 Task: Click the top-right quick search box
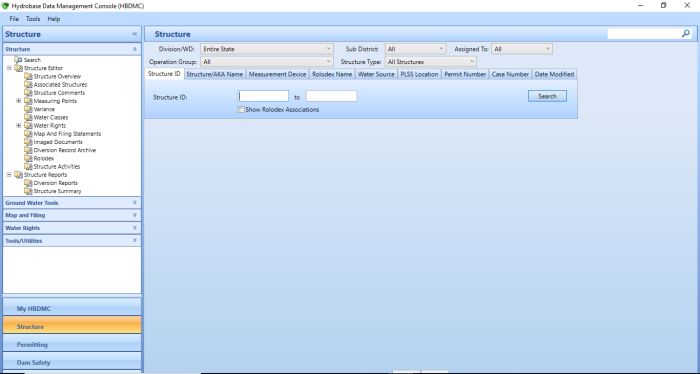tap(644, 33)
